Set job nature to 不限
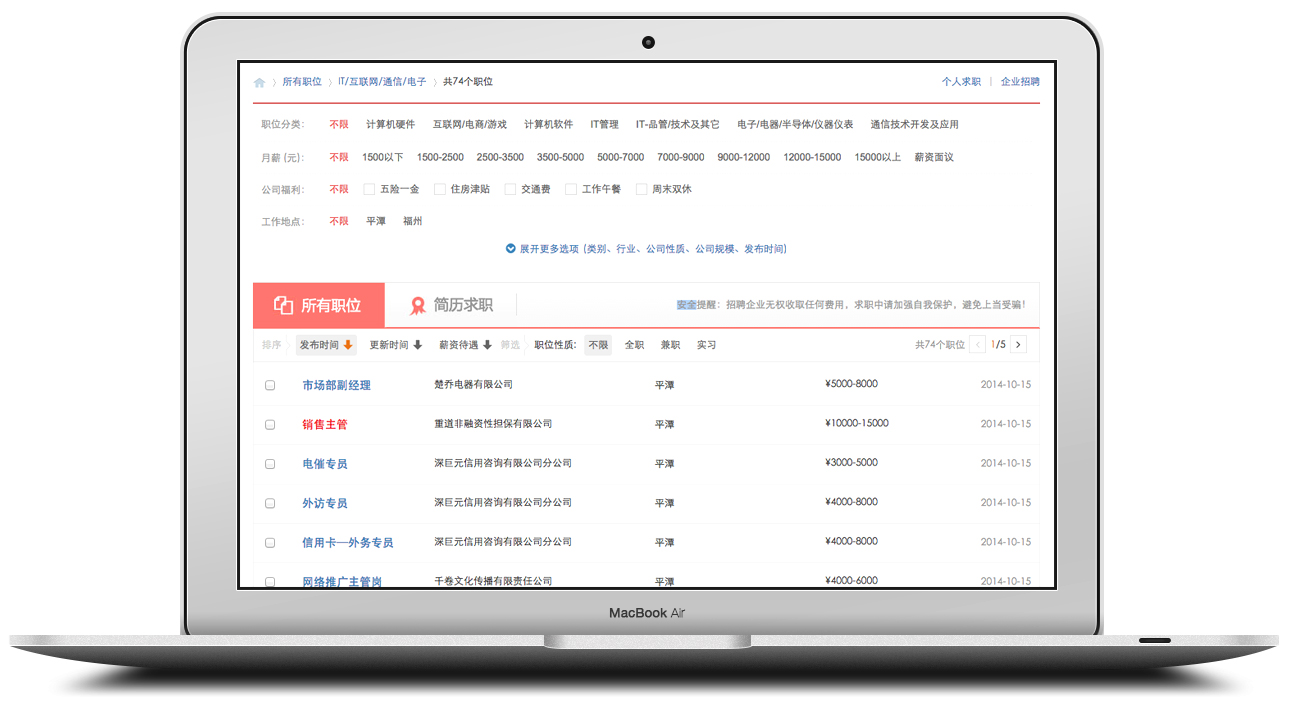 [598, 345]
